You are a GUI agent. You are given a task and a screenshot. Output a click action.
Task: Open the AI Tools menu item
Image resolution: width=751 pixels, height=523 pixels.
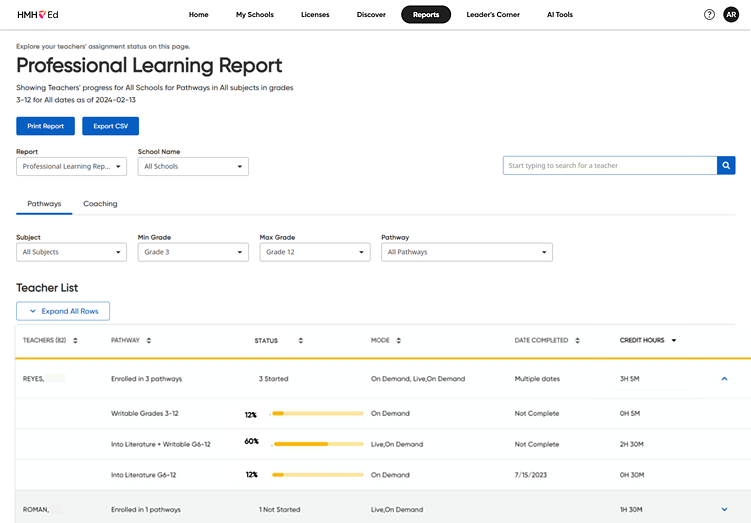[x=560, y=15]
